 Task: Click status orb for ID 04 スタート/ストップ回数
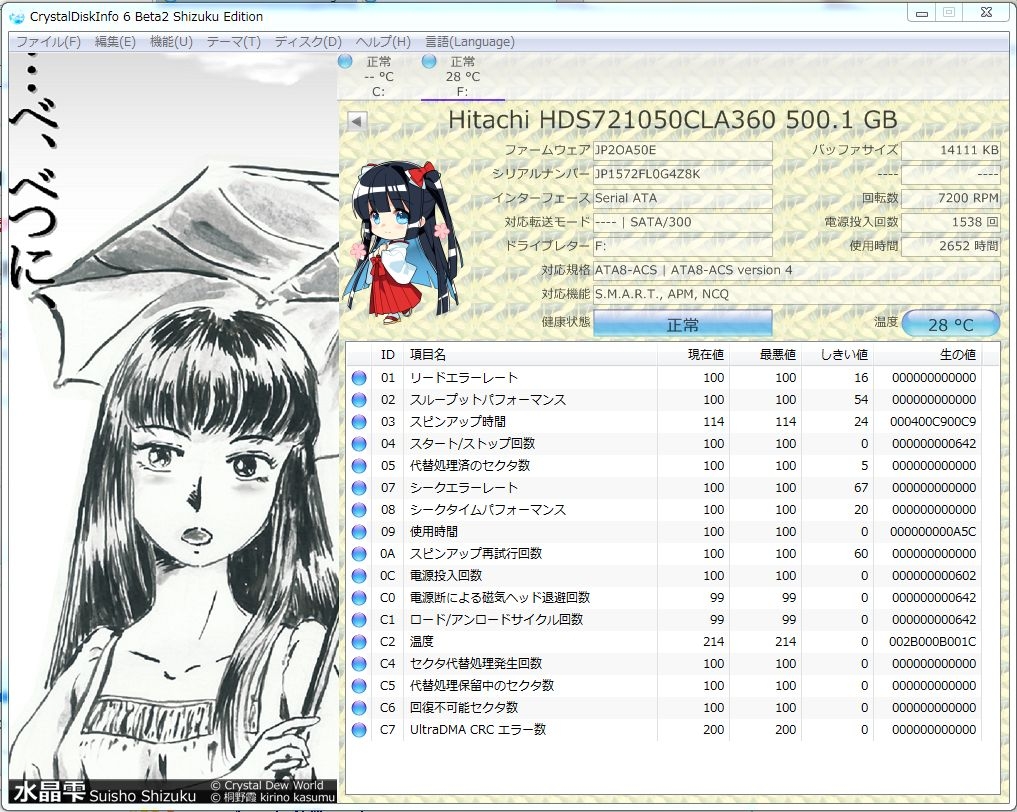pos(359,444)
